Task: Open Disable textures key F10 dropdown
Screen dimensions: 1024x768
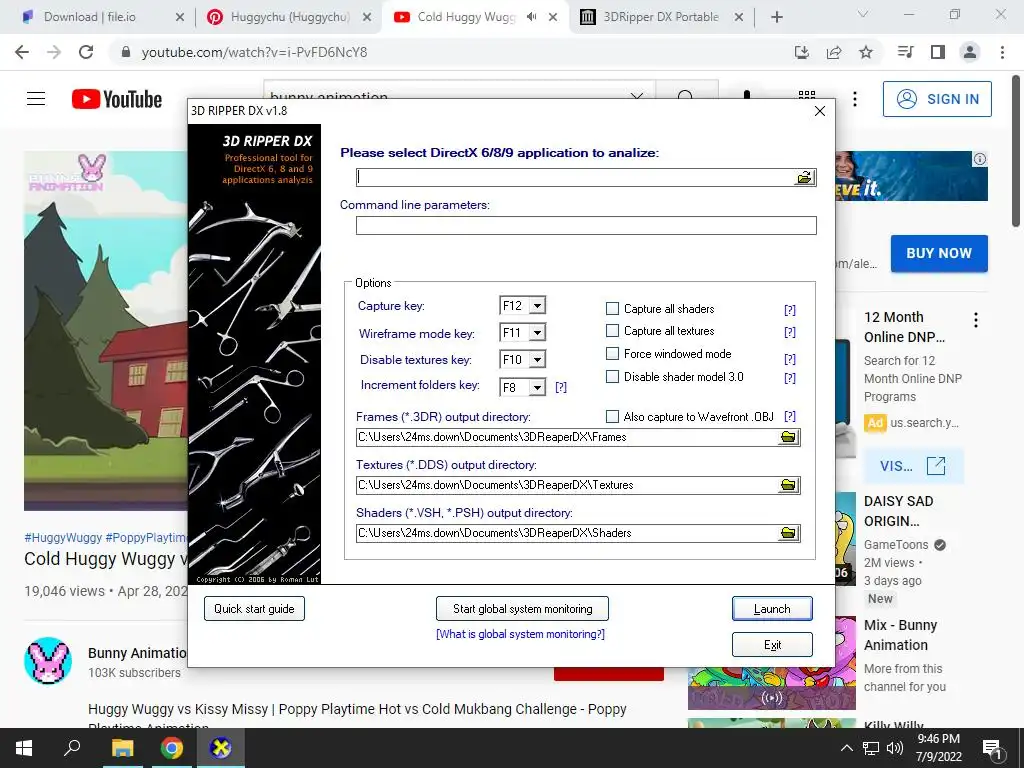Action: coord(537,360)
